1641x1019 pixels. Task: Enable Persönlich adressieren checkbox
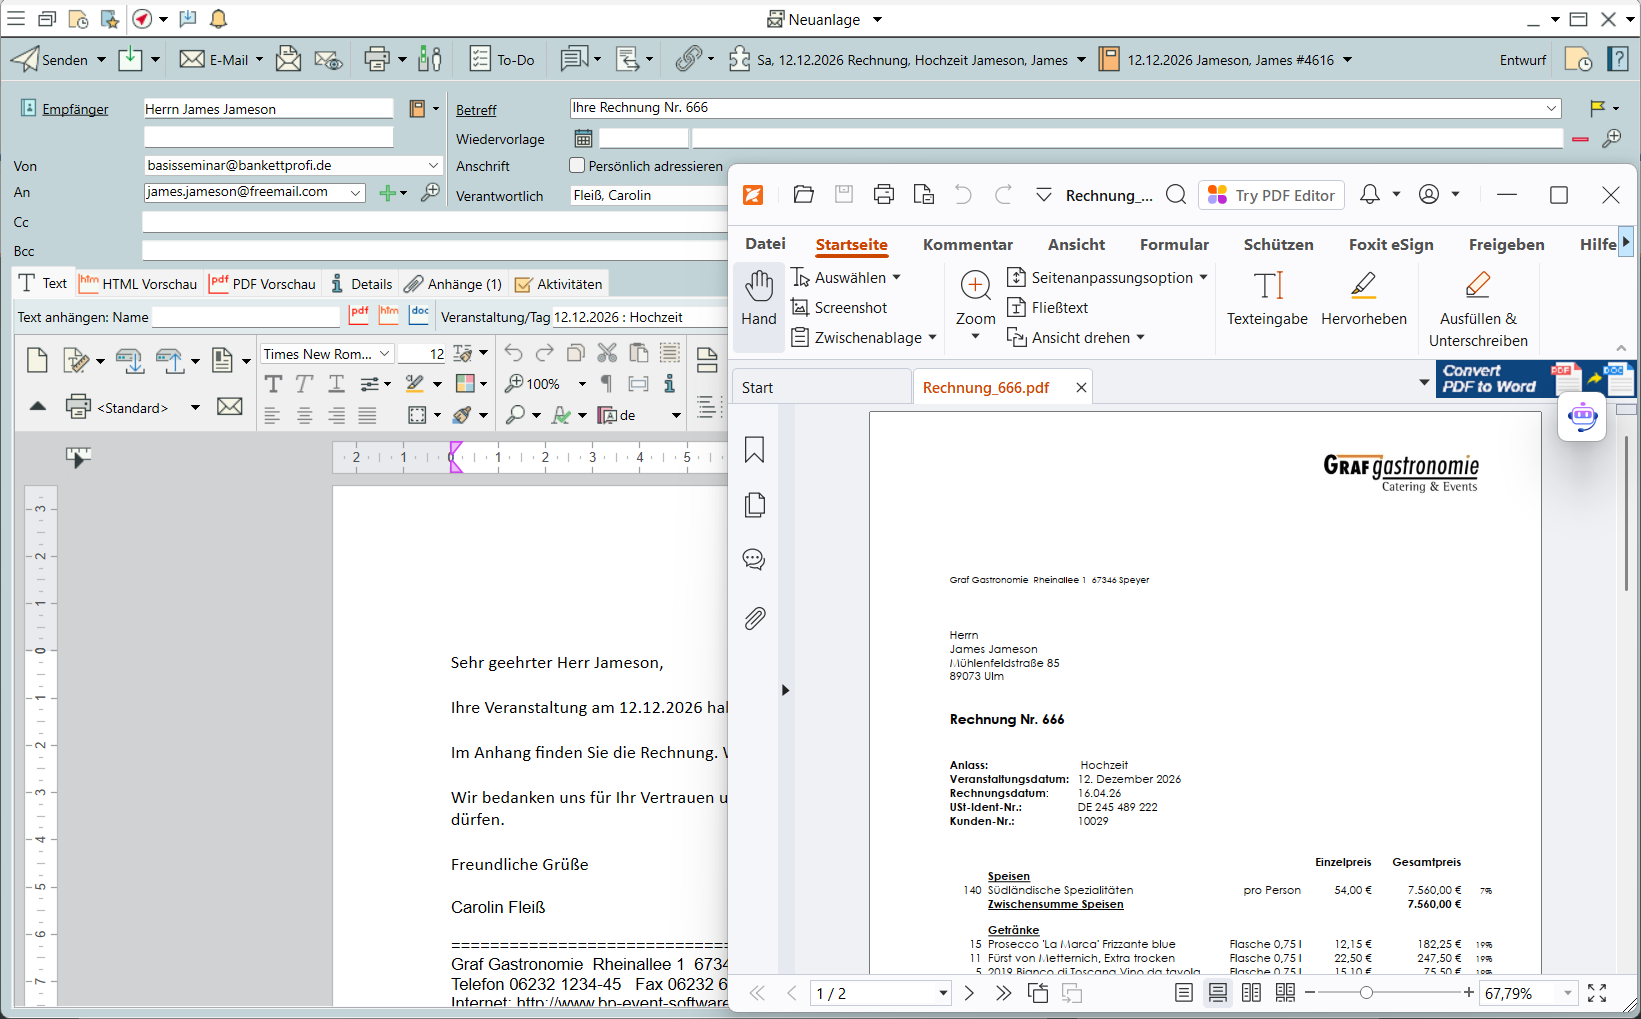577,166
